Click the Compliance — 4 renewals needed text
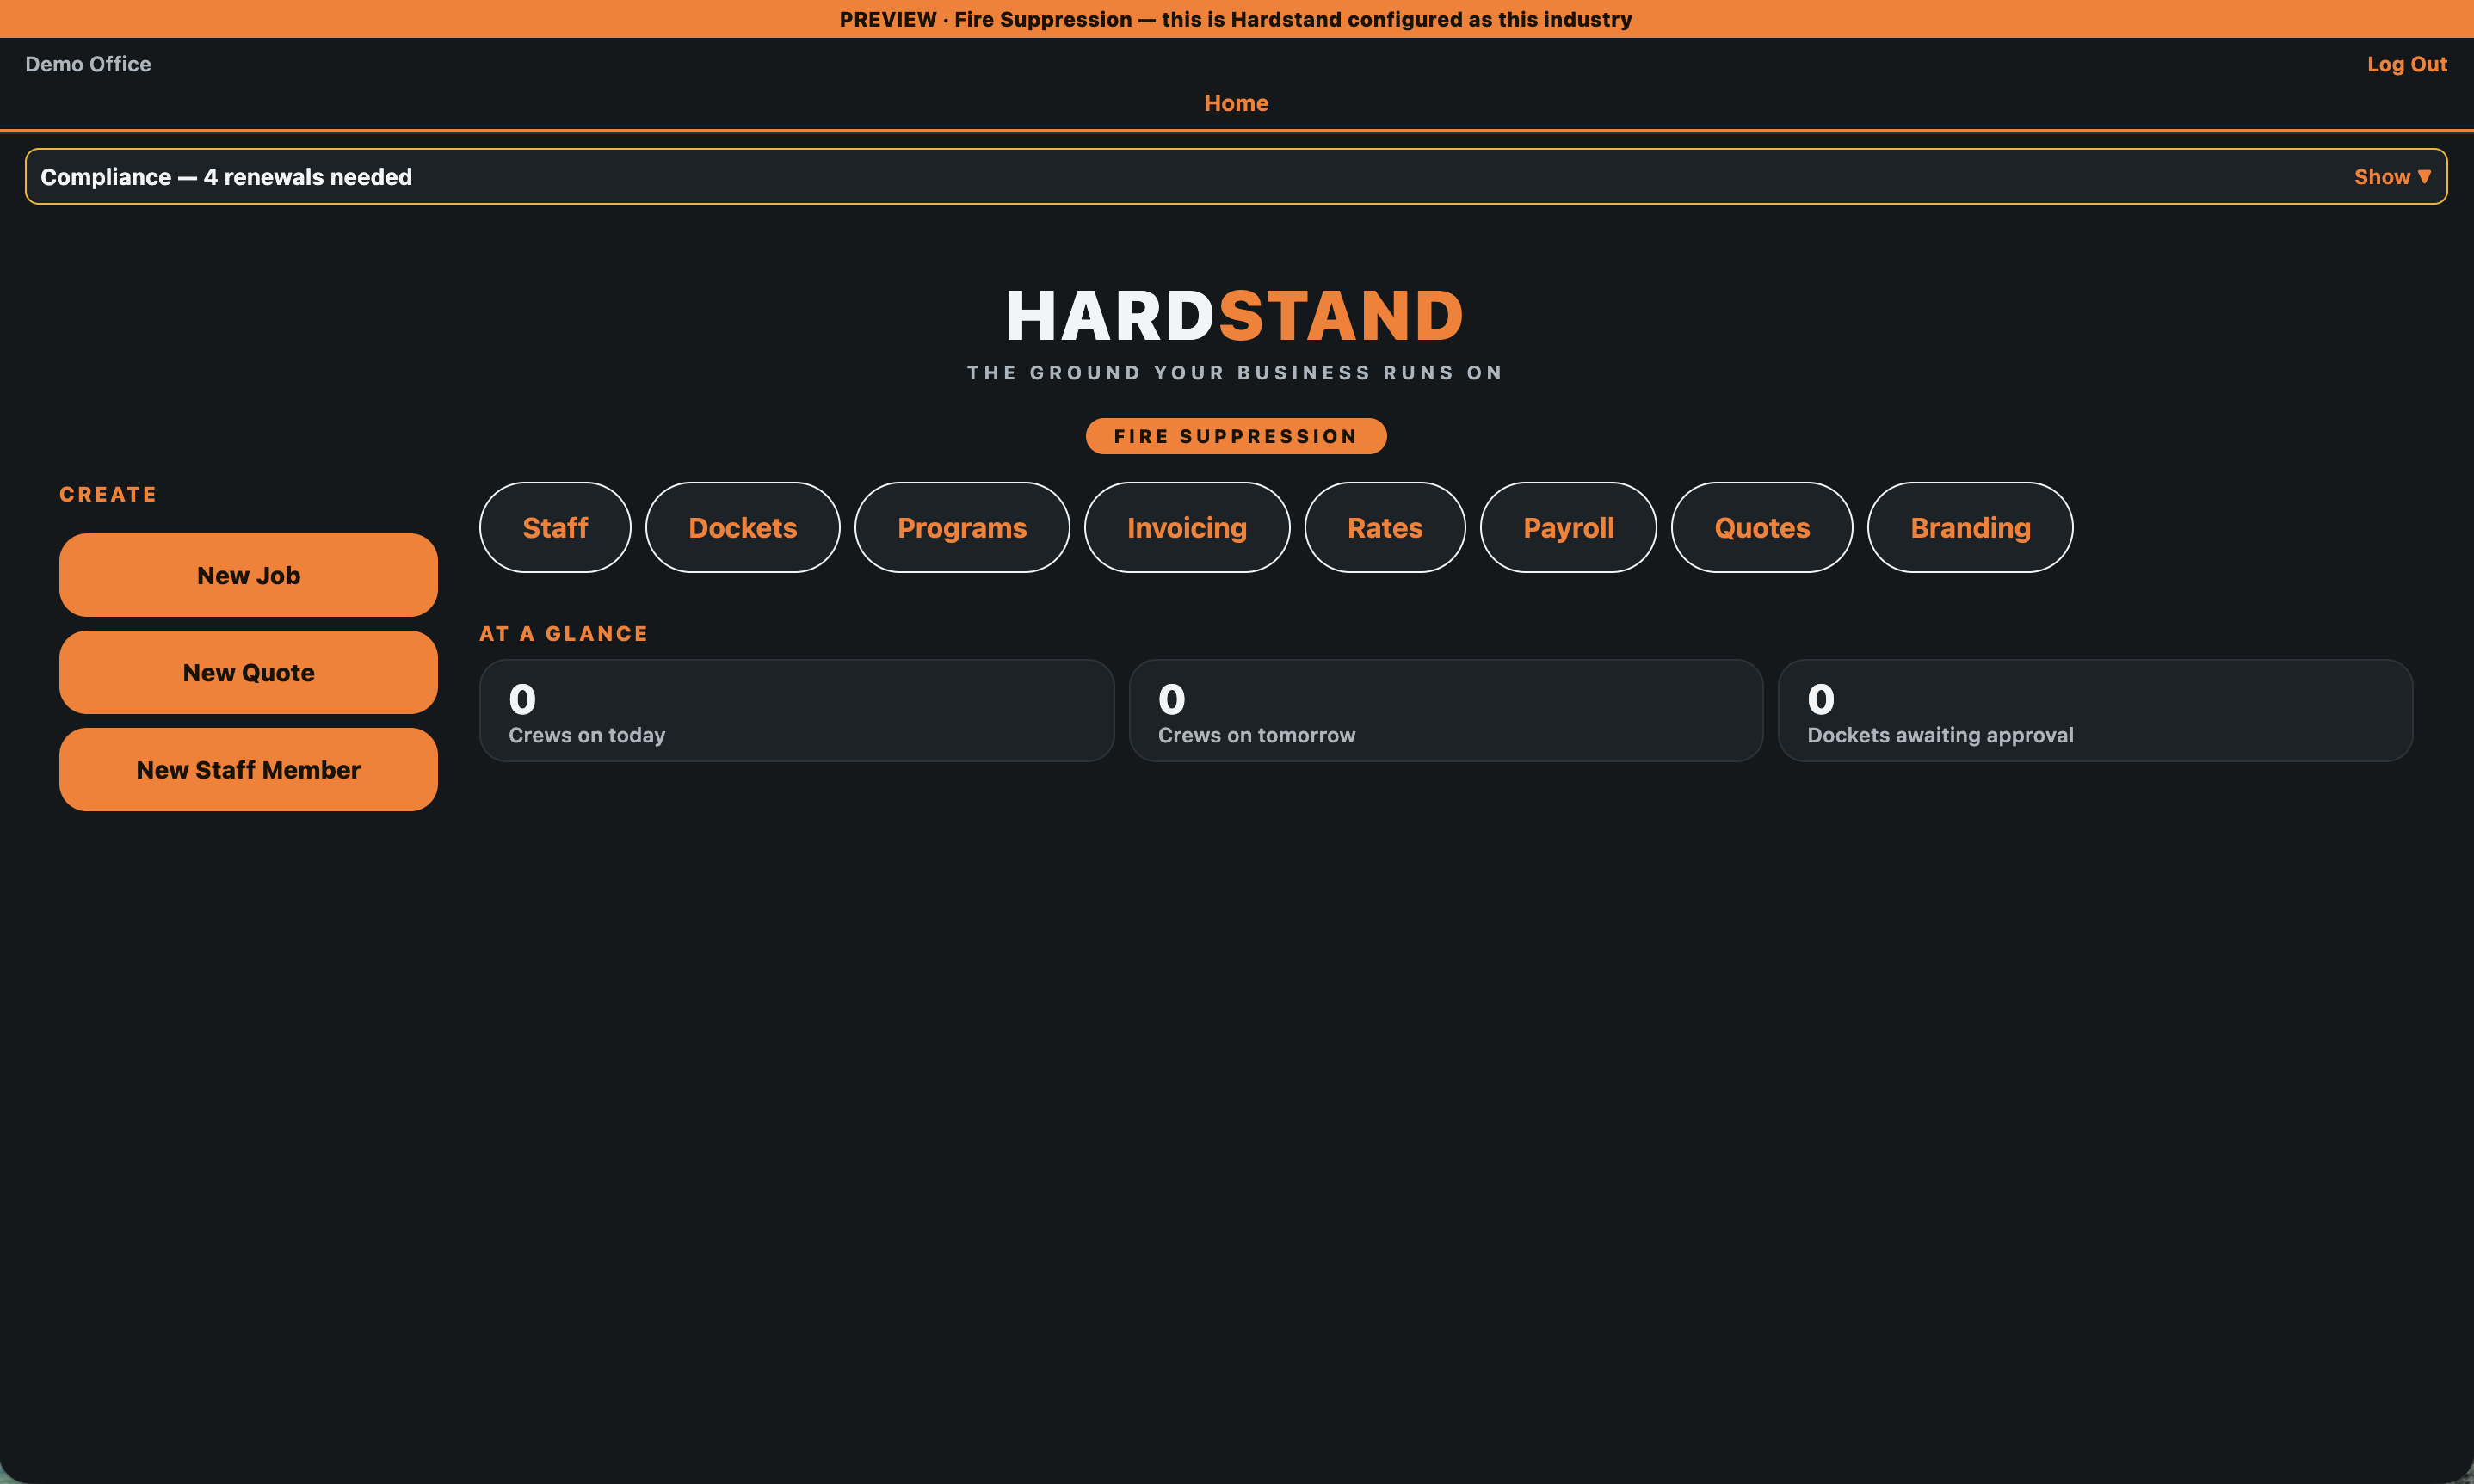Viewport: 2474px width, 1484px height. 226,177
